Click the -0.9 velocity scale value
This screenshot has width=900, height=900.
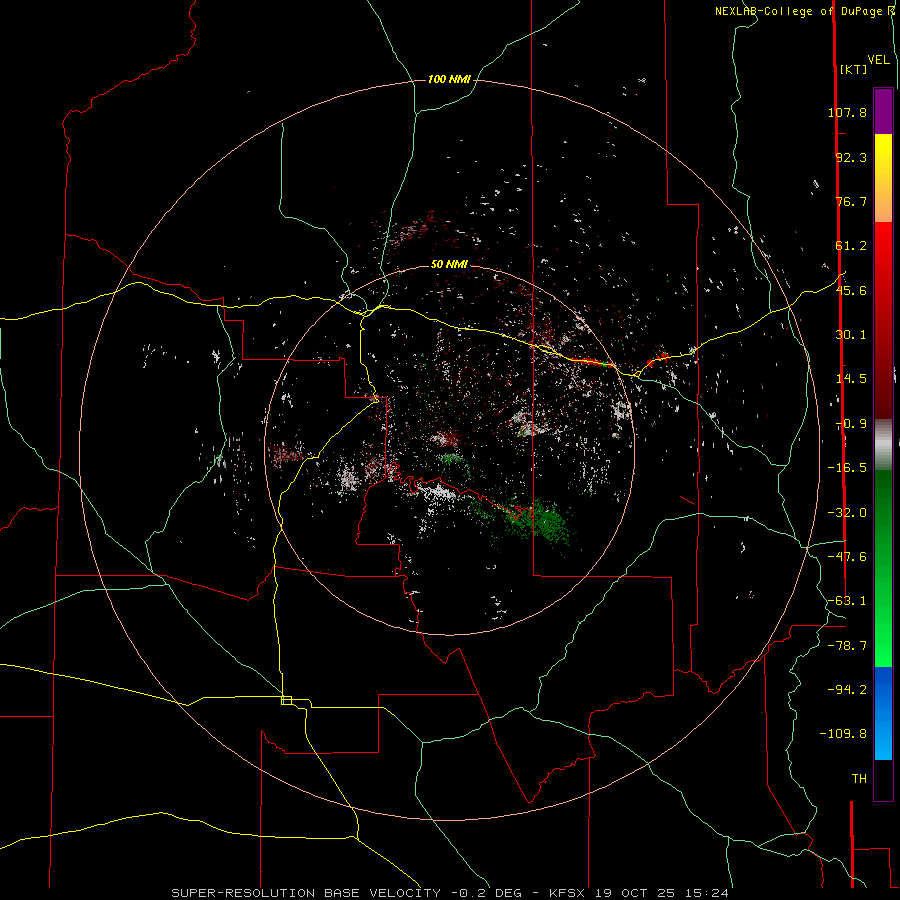pos(851,424)
